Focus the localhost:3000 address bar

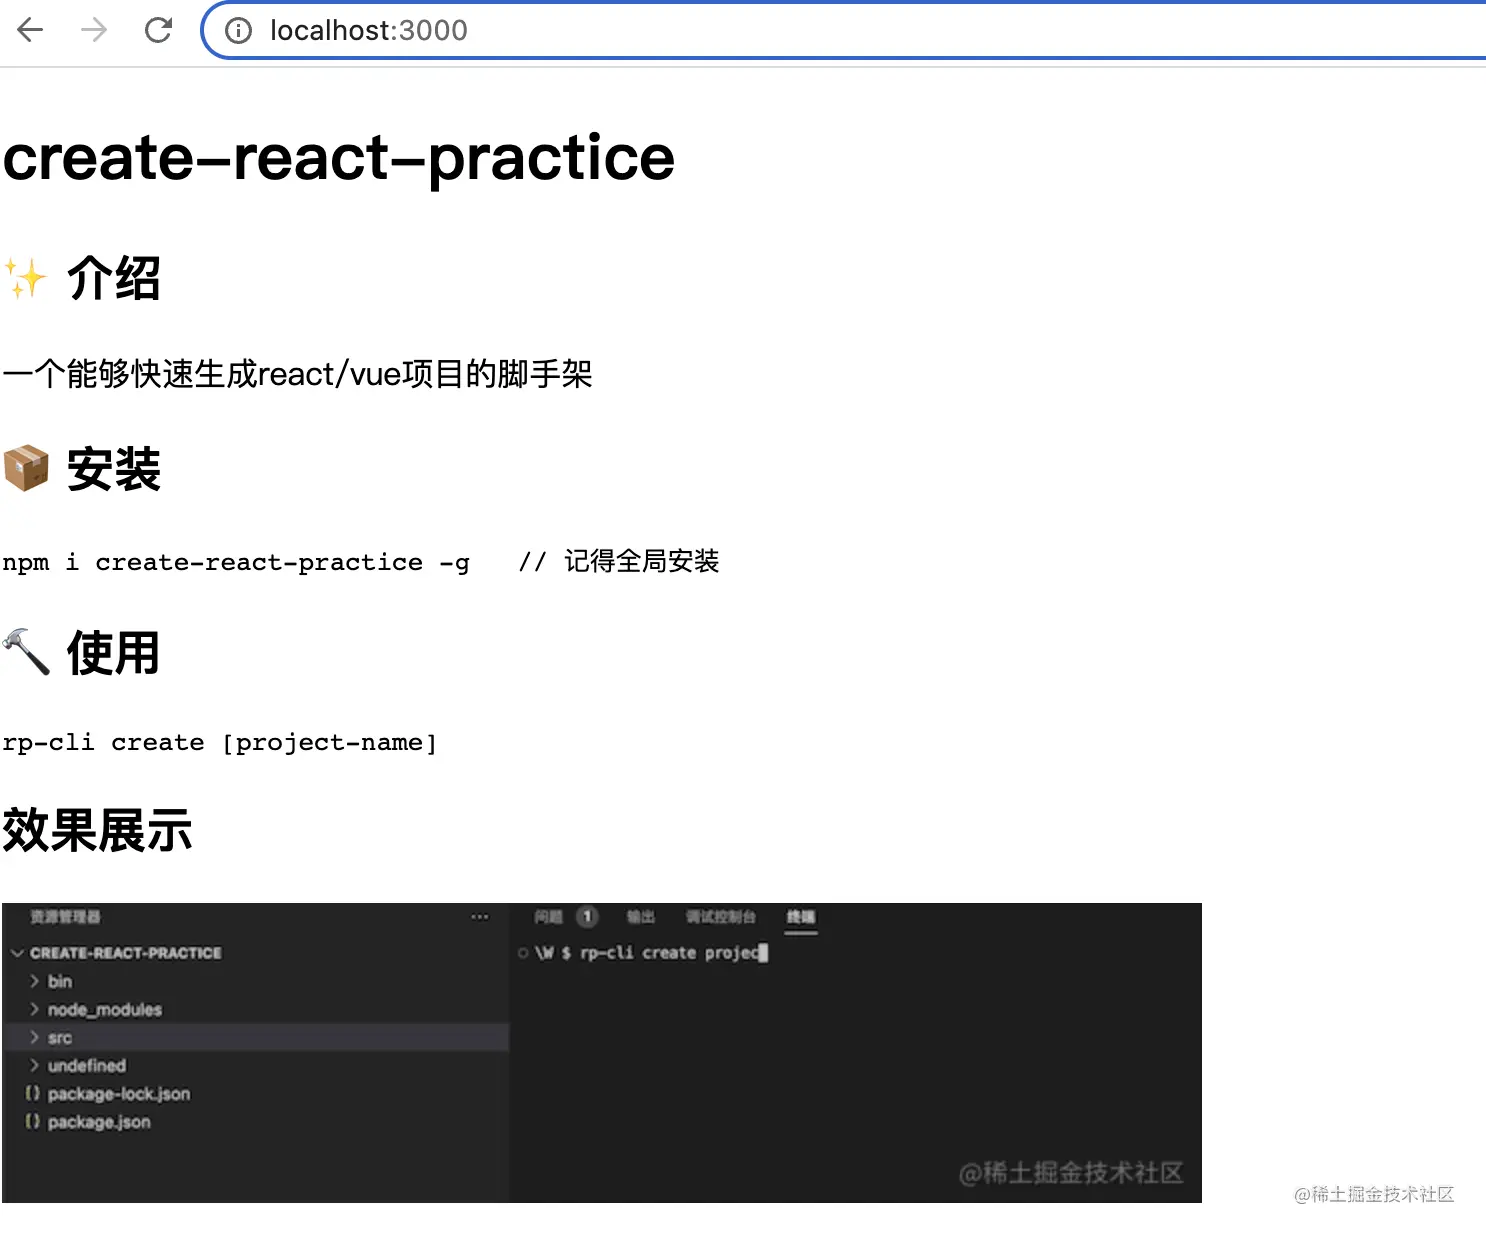coord(845,31)
